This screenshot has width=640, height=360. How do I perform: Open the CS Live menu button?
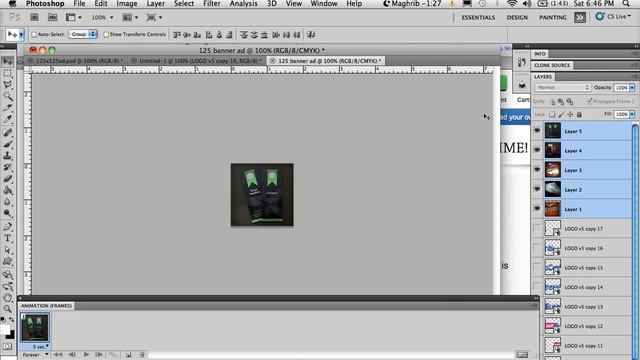coord(614,17)
